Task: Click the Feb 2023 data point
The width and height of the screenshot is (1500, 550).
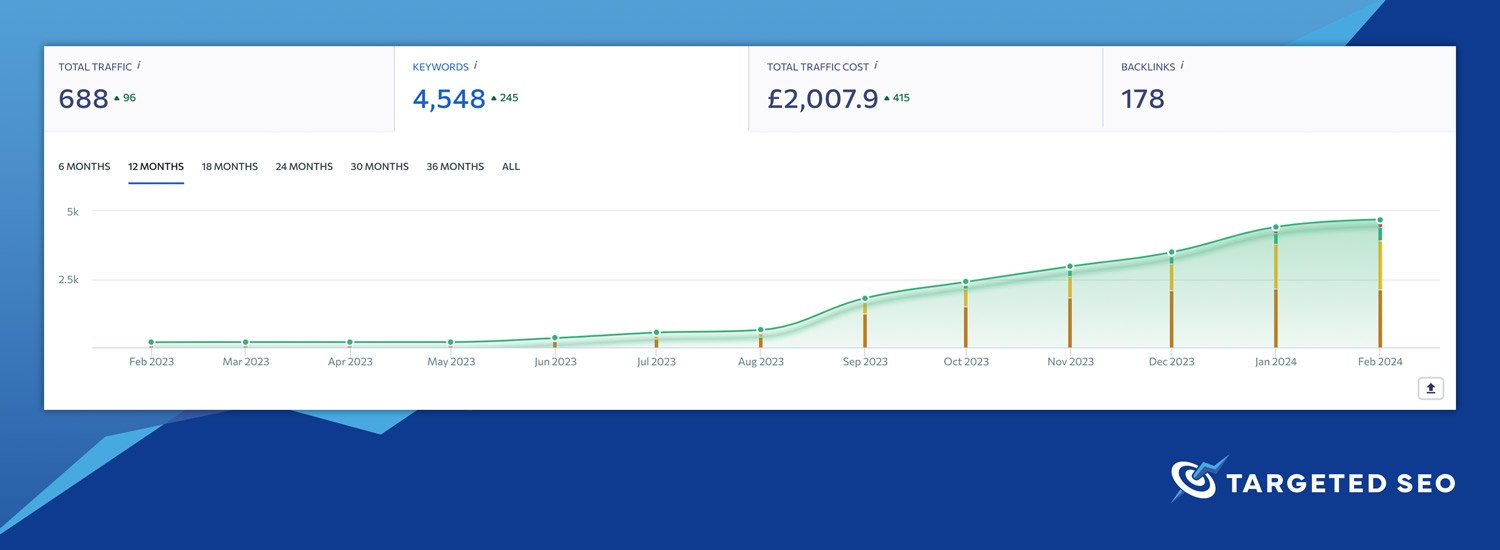Action: (151, 343)
